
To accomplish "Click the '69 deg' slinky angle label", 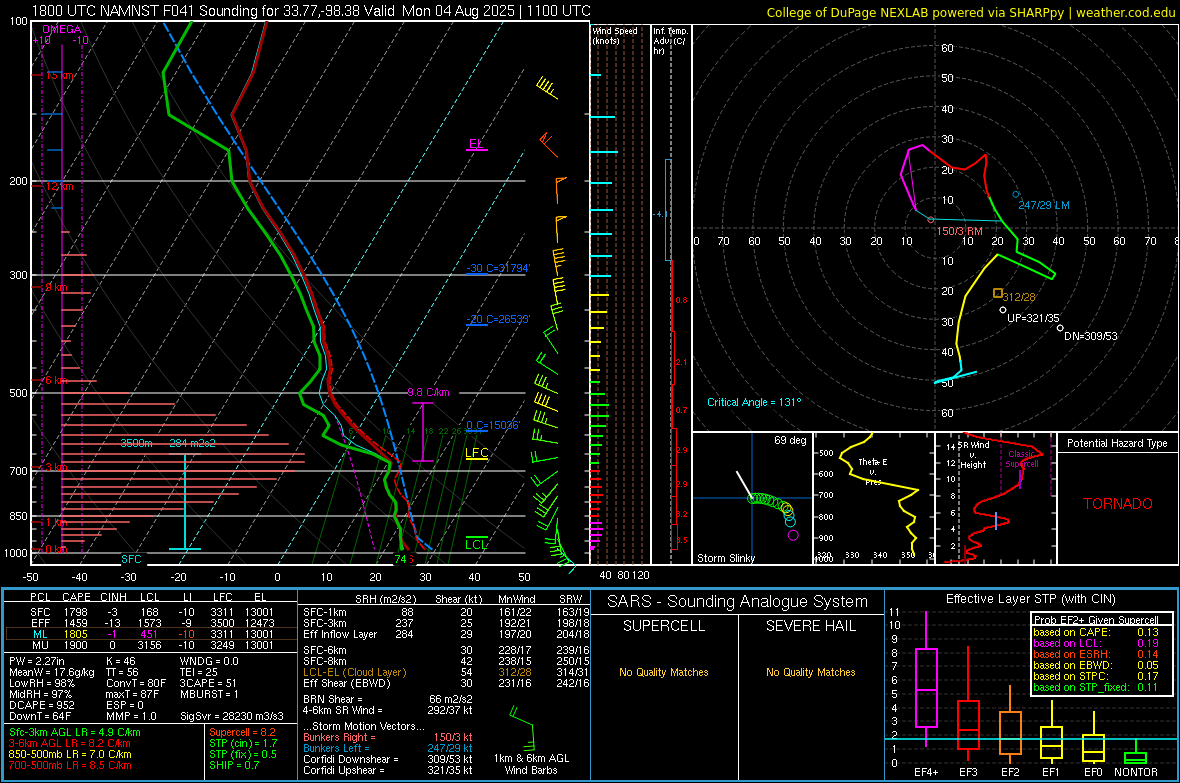I will pos(790,440).
